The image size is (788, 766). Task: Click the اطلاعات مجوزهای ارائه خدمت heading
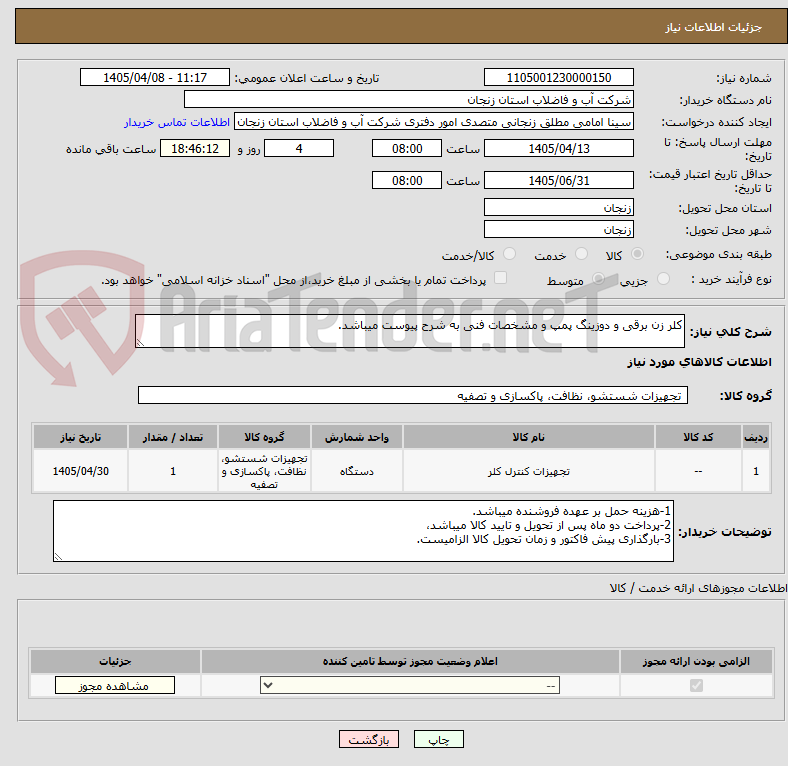coord(698,589)
